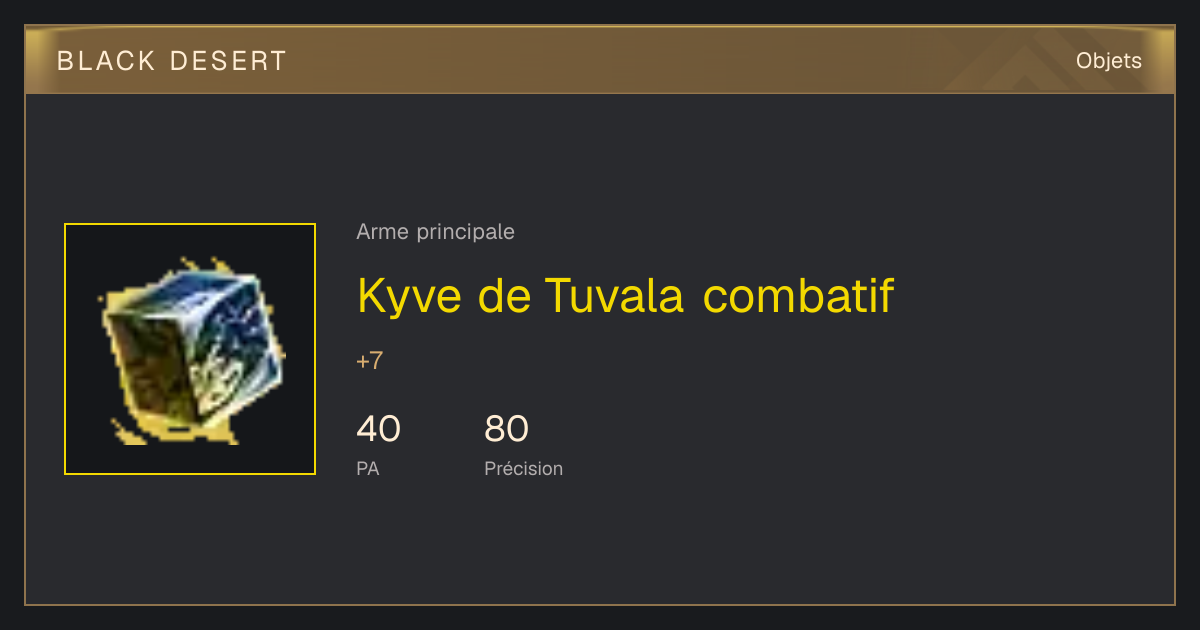Viewport: 1200px width, 630px height.
Task: Click the BLACK DESERT header title
Action: tap(172, 61)
